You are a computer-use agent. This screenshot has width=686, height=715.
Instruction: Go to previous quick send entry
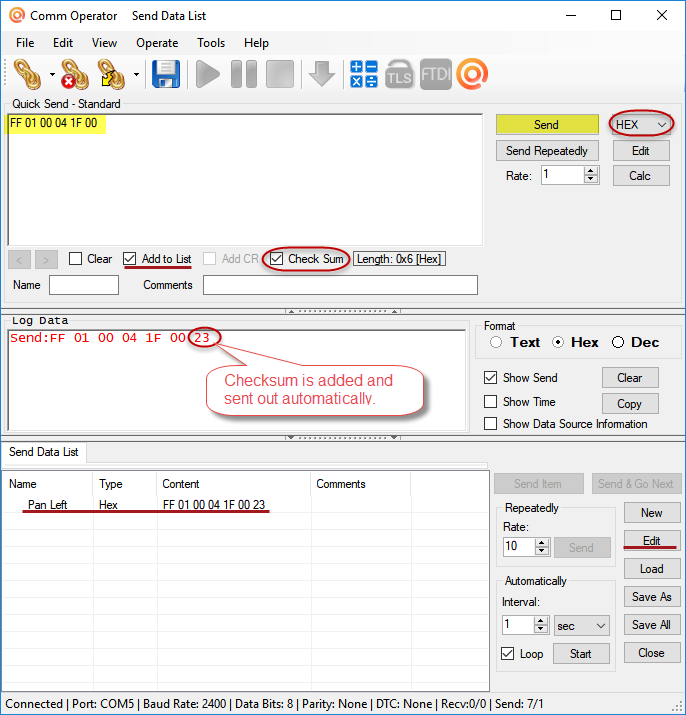click(x=19, y=259)
